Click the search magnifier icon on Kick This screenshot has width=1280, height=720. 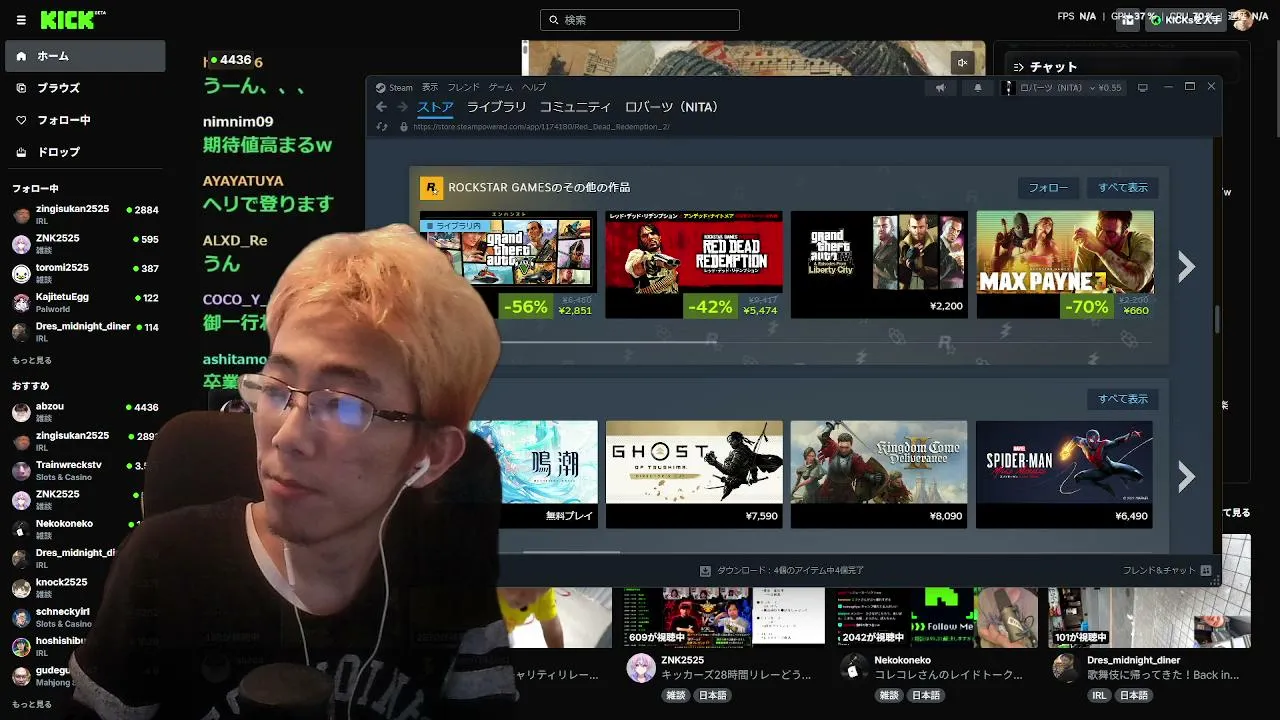tap(553, 20)
